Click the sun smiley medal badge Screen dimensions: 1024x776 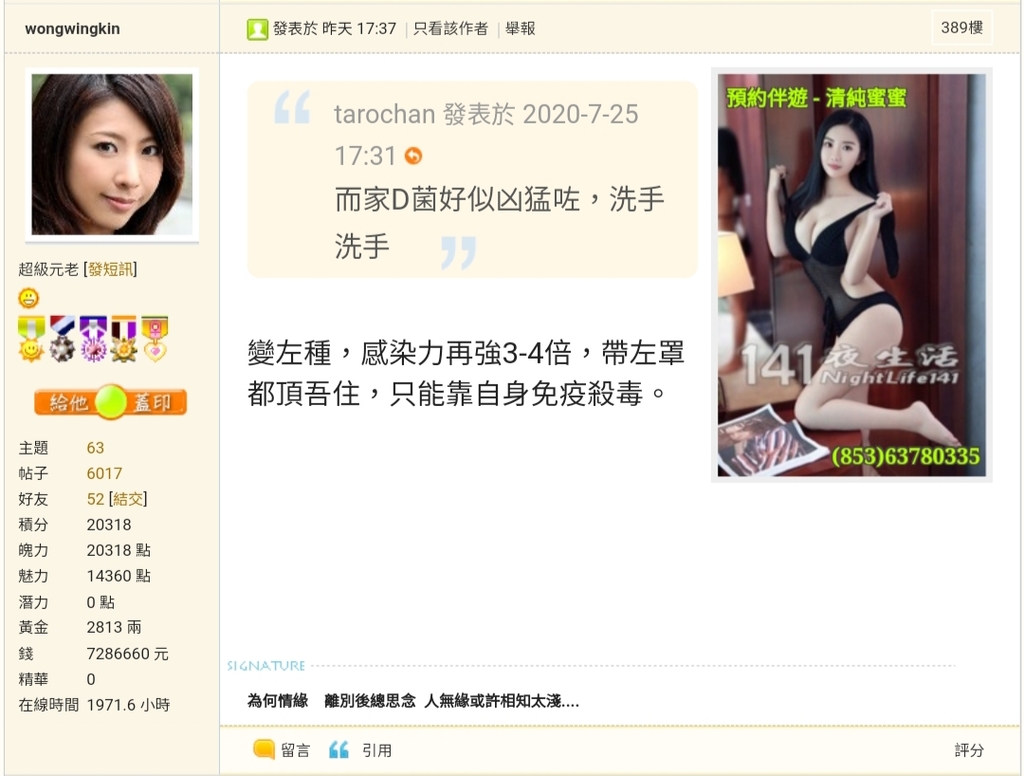click(x=31, y=339)
